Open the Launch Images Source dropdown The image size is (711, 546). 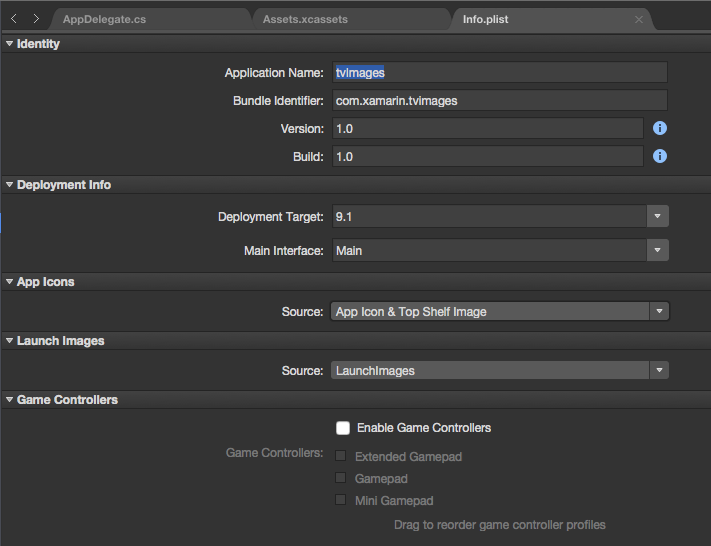658,371
